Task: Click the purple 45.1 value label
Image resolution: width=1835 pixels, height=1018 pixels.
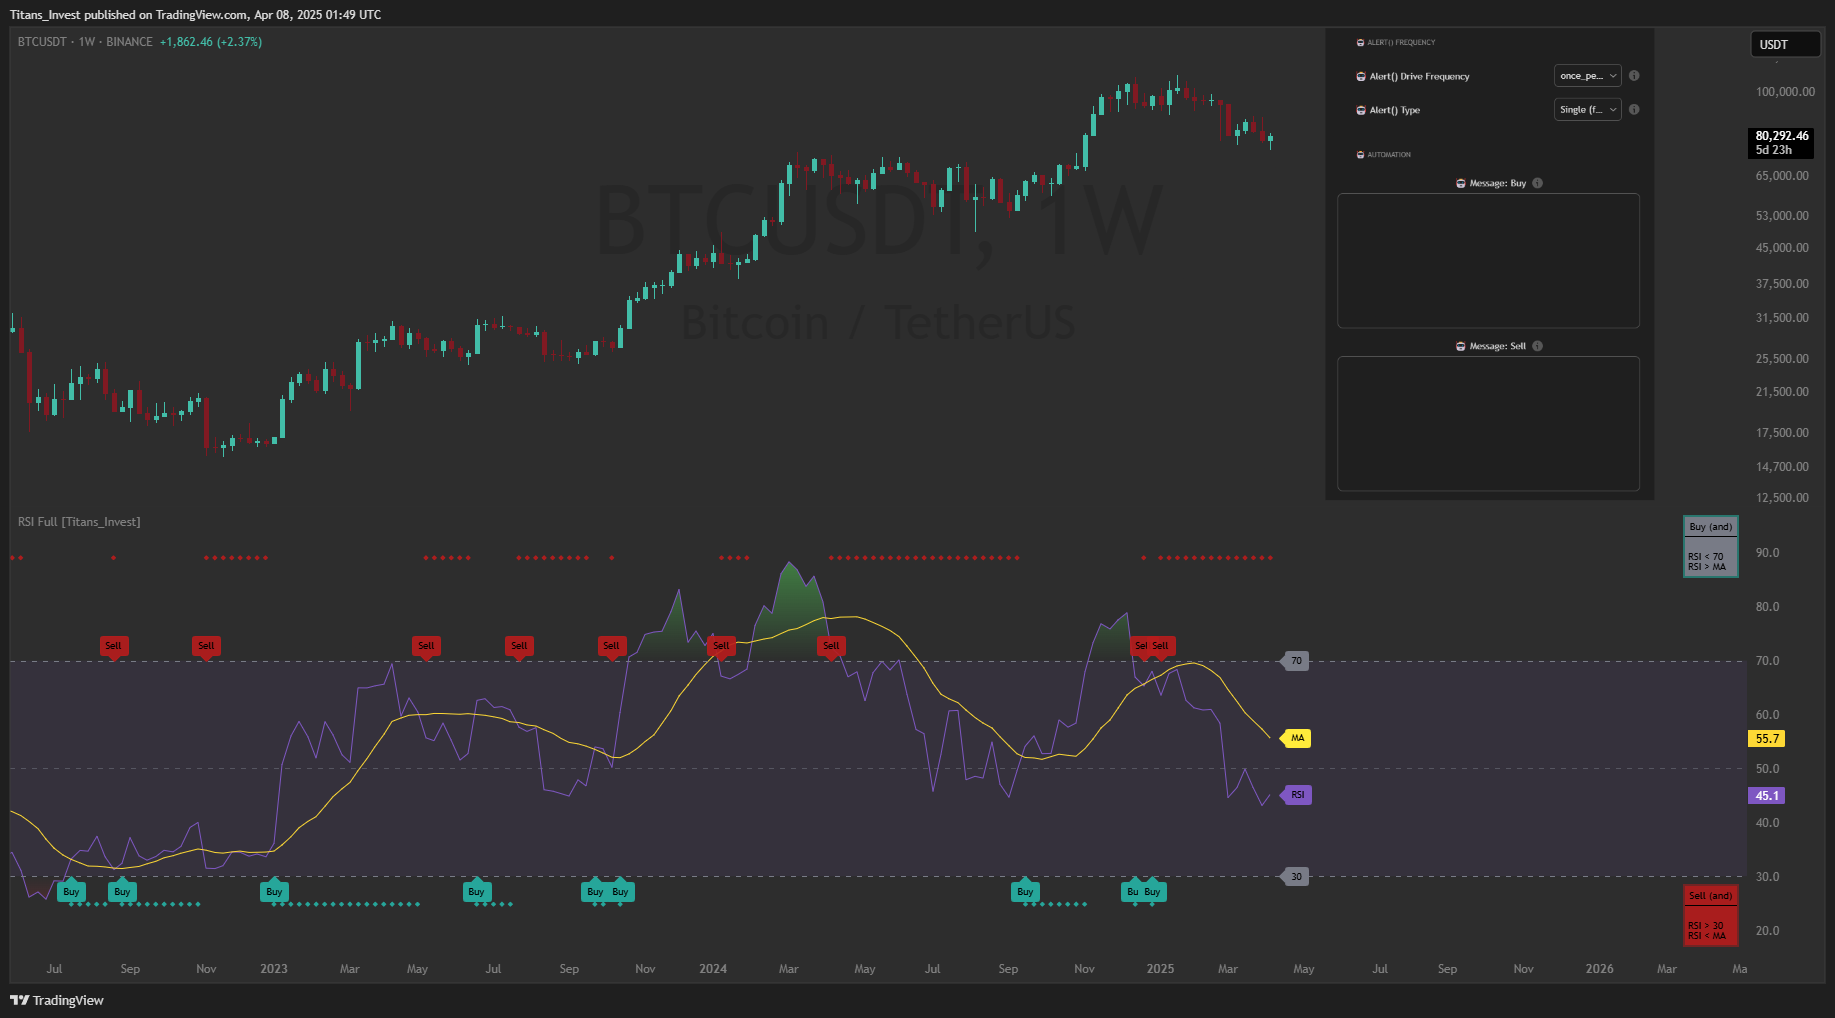Action: tap(1767, 796)
